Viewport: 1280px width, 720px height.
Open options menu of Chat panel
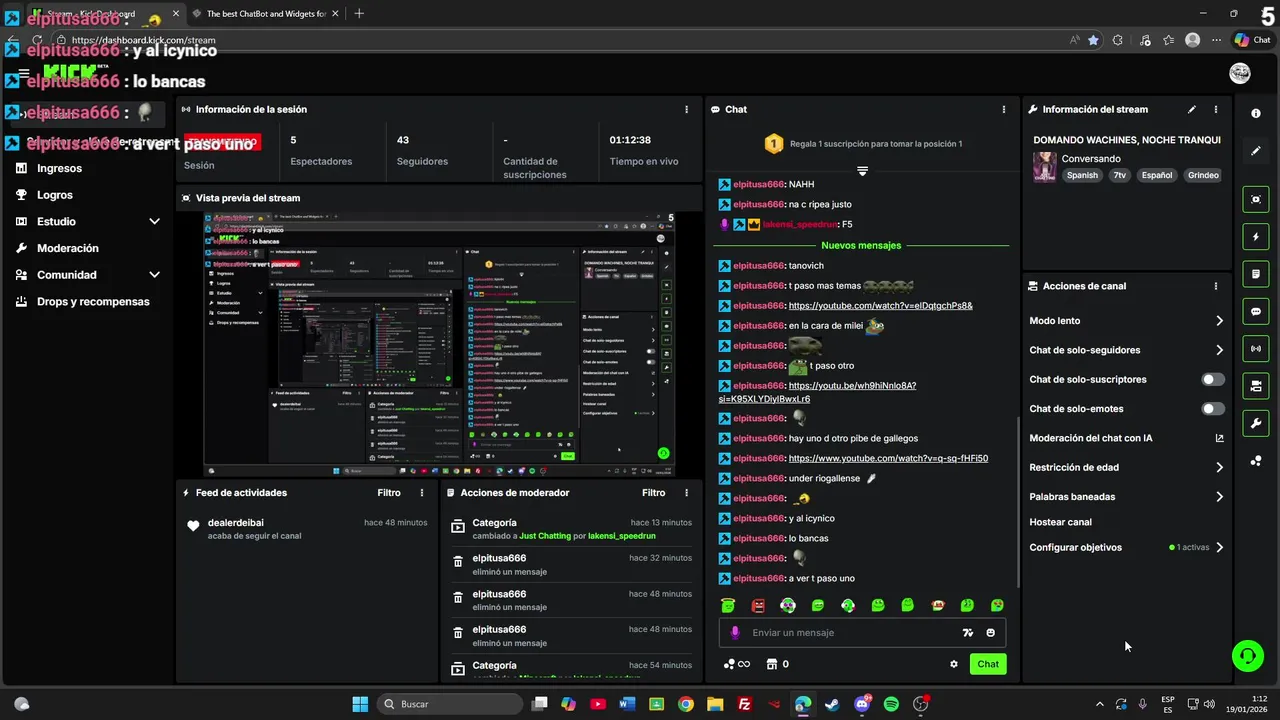click(x=1004, y=109)
